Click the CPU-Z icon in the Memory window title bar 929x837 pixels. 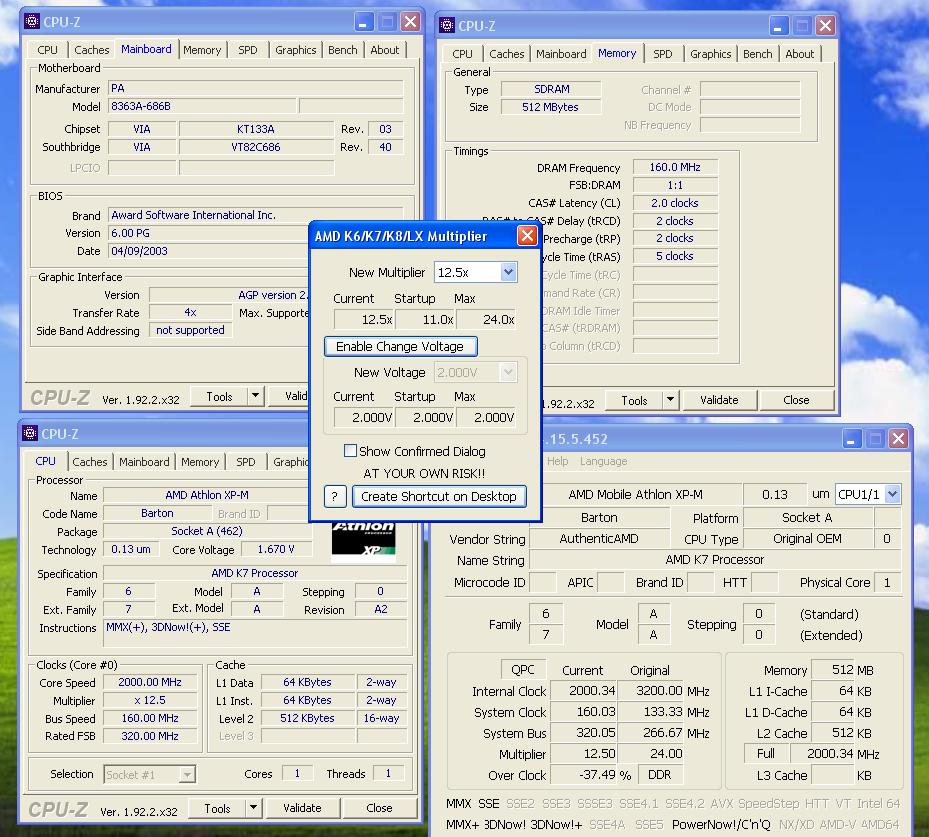447,26
